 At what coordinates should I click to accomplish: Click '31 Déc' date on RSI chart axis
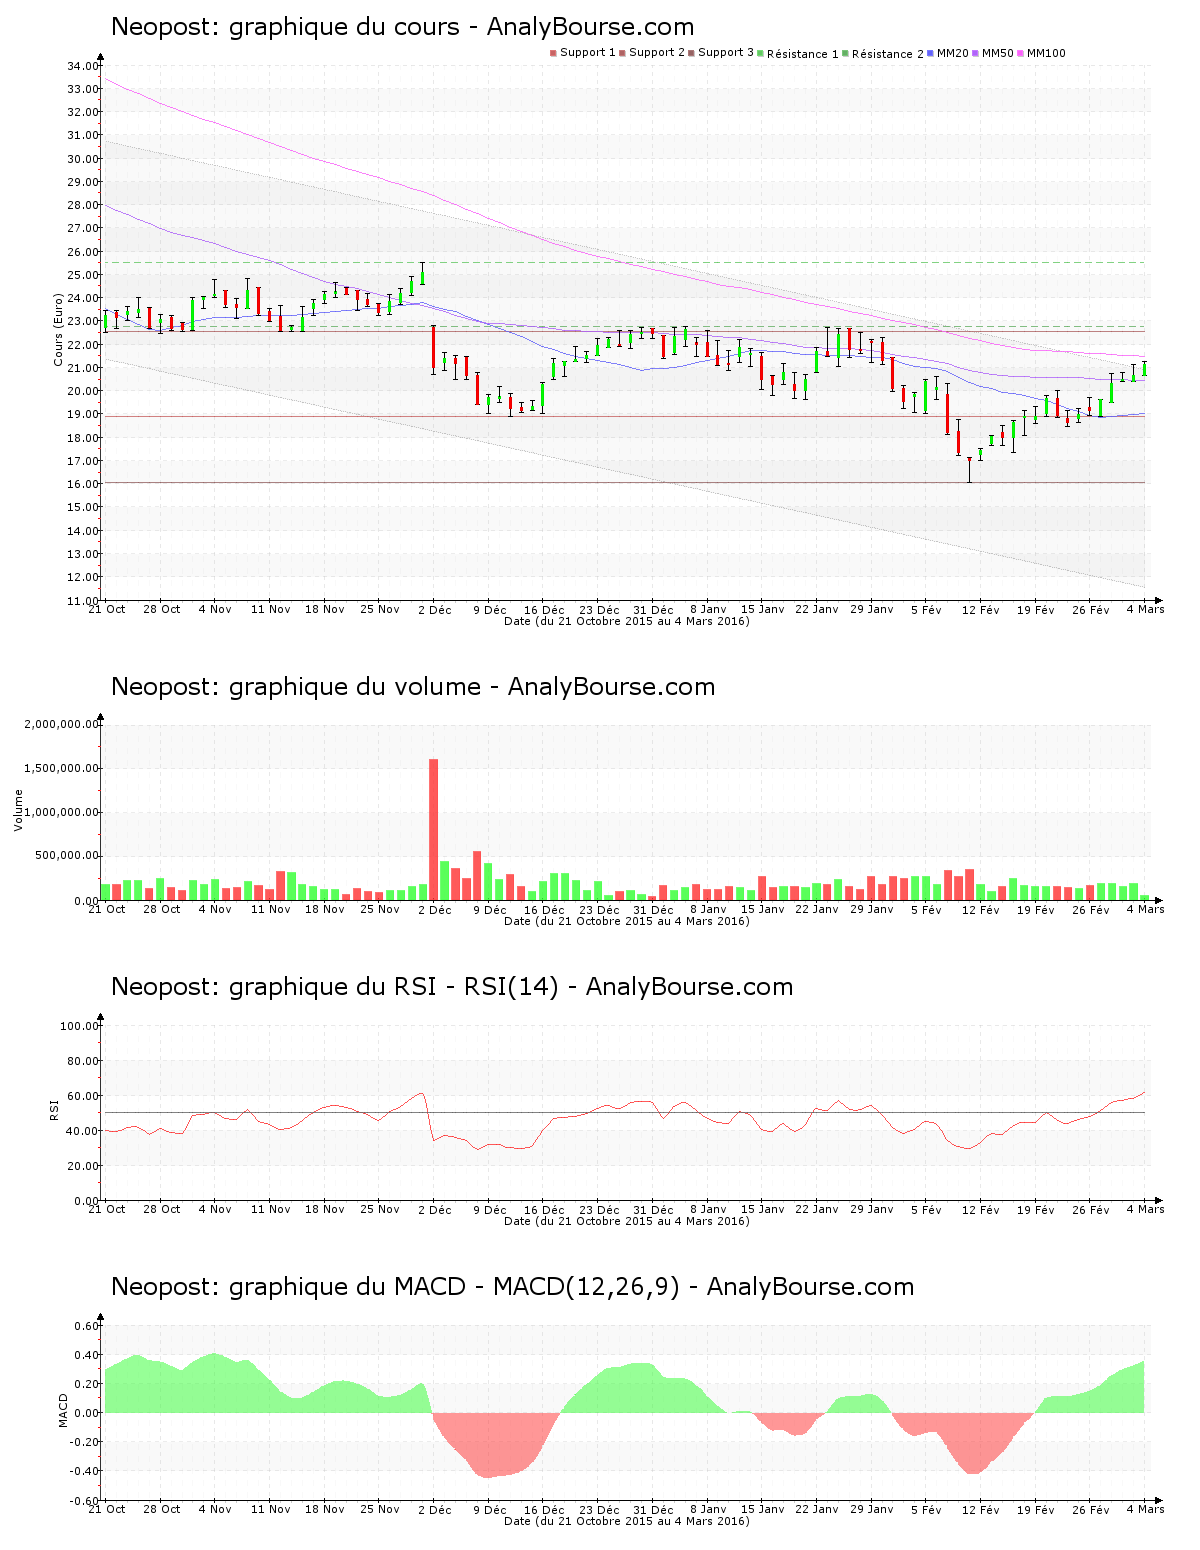[x=654, y=1209]
